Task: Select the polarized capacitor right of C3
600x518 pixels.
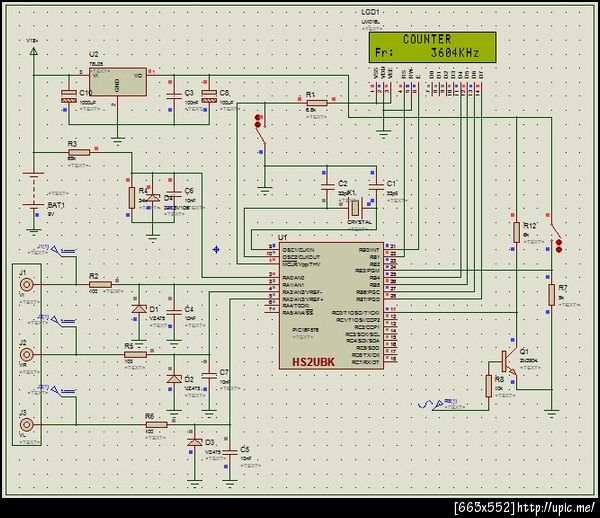Action: pyautogui.click(x=209, y=96)
